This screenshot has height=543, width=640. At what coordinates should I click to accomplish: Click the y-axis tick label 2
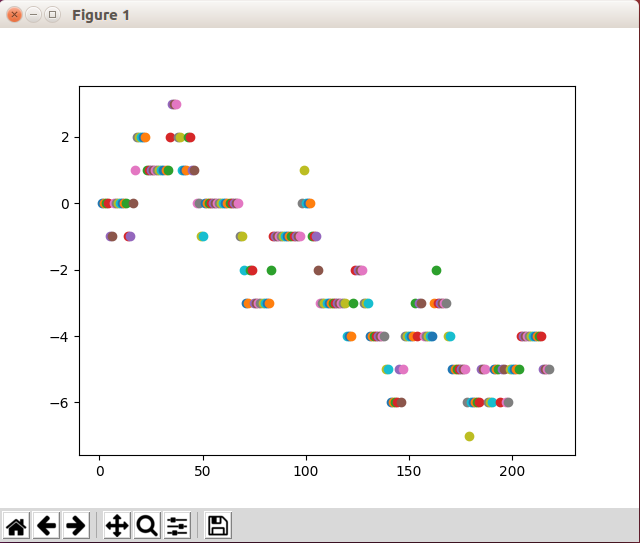coord(65,138)
